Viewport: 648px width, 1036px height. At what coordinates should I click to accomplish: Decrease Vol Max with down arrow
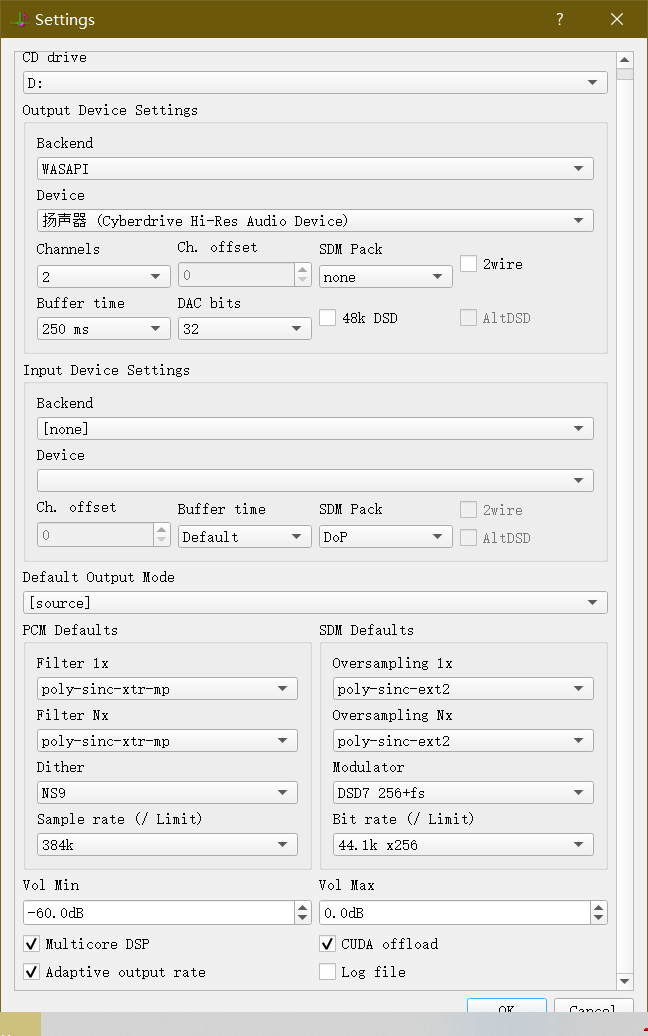pos(599,918)
